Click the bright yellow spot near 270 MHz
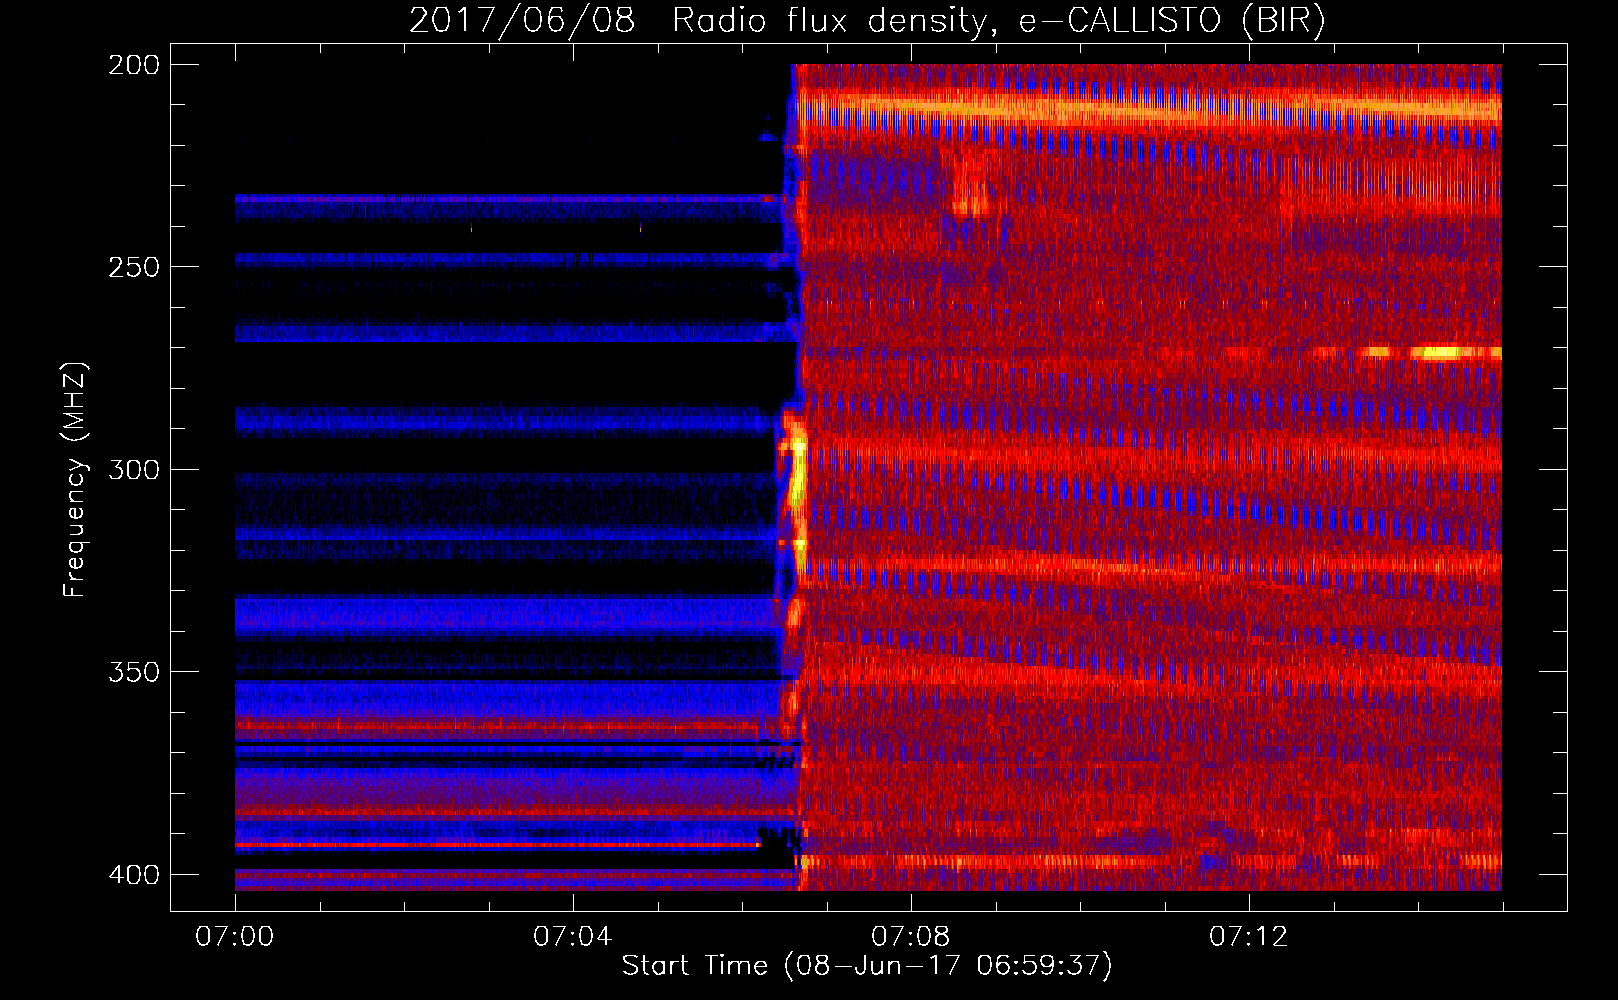 (x=1440, y=352)
